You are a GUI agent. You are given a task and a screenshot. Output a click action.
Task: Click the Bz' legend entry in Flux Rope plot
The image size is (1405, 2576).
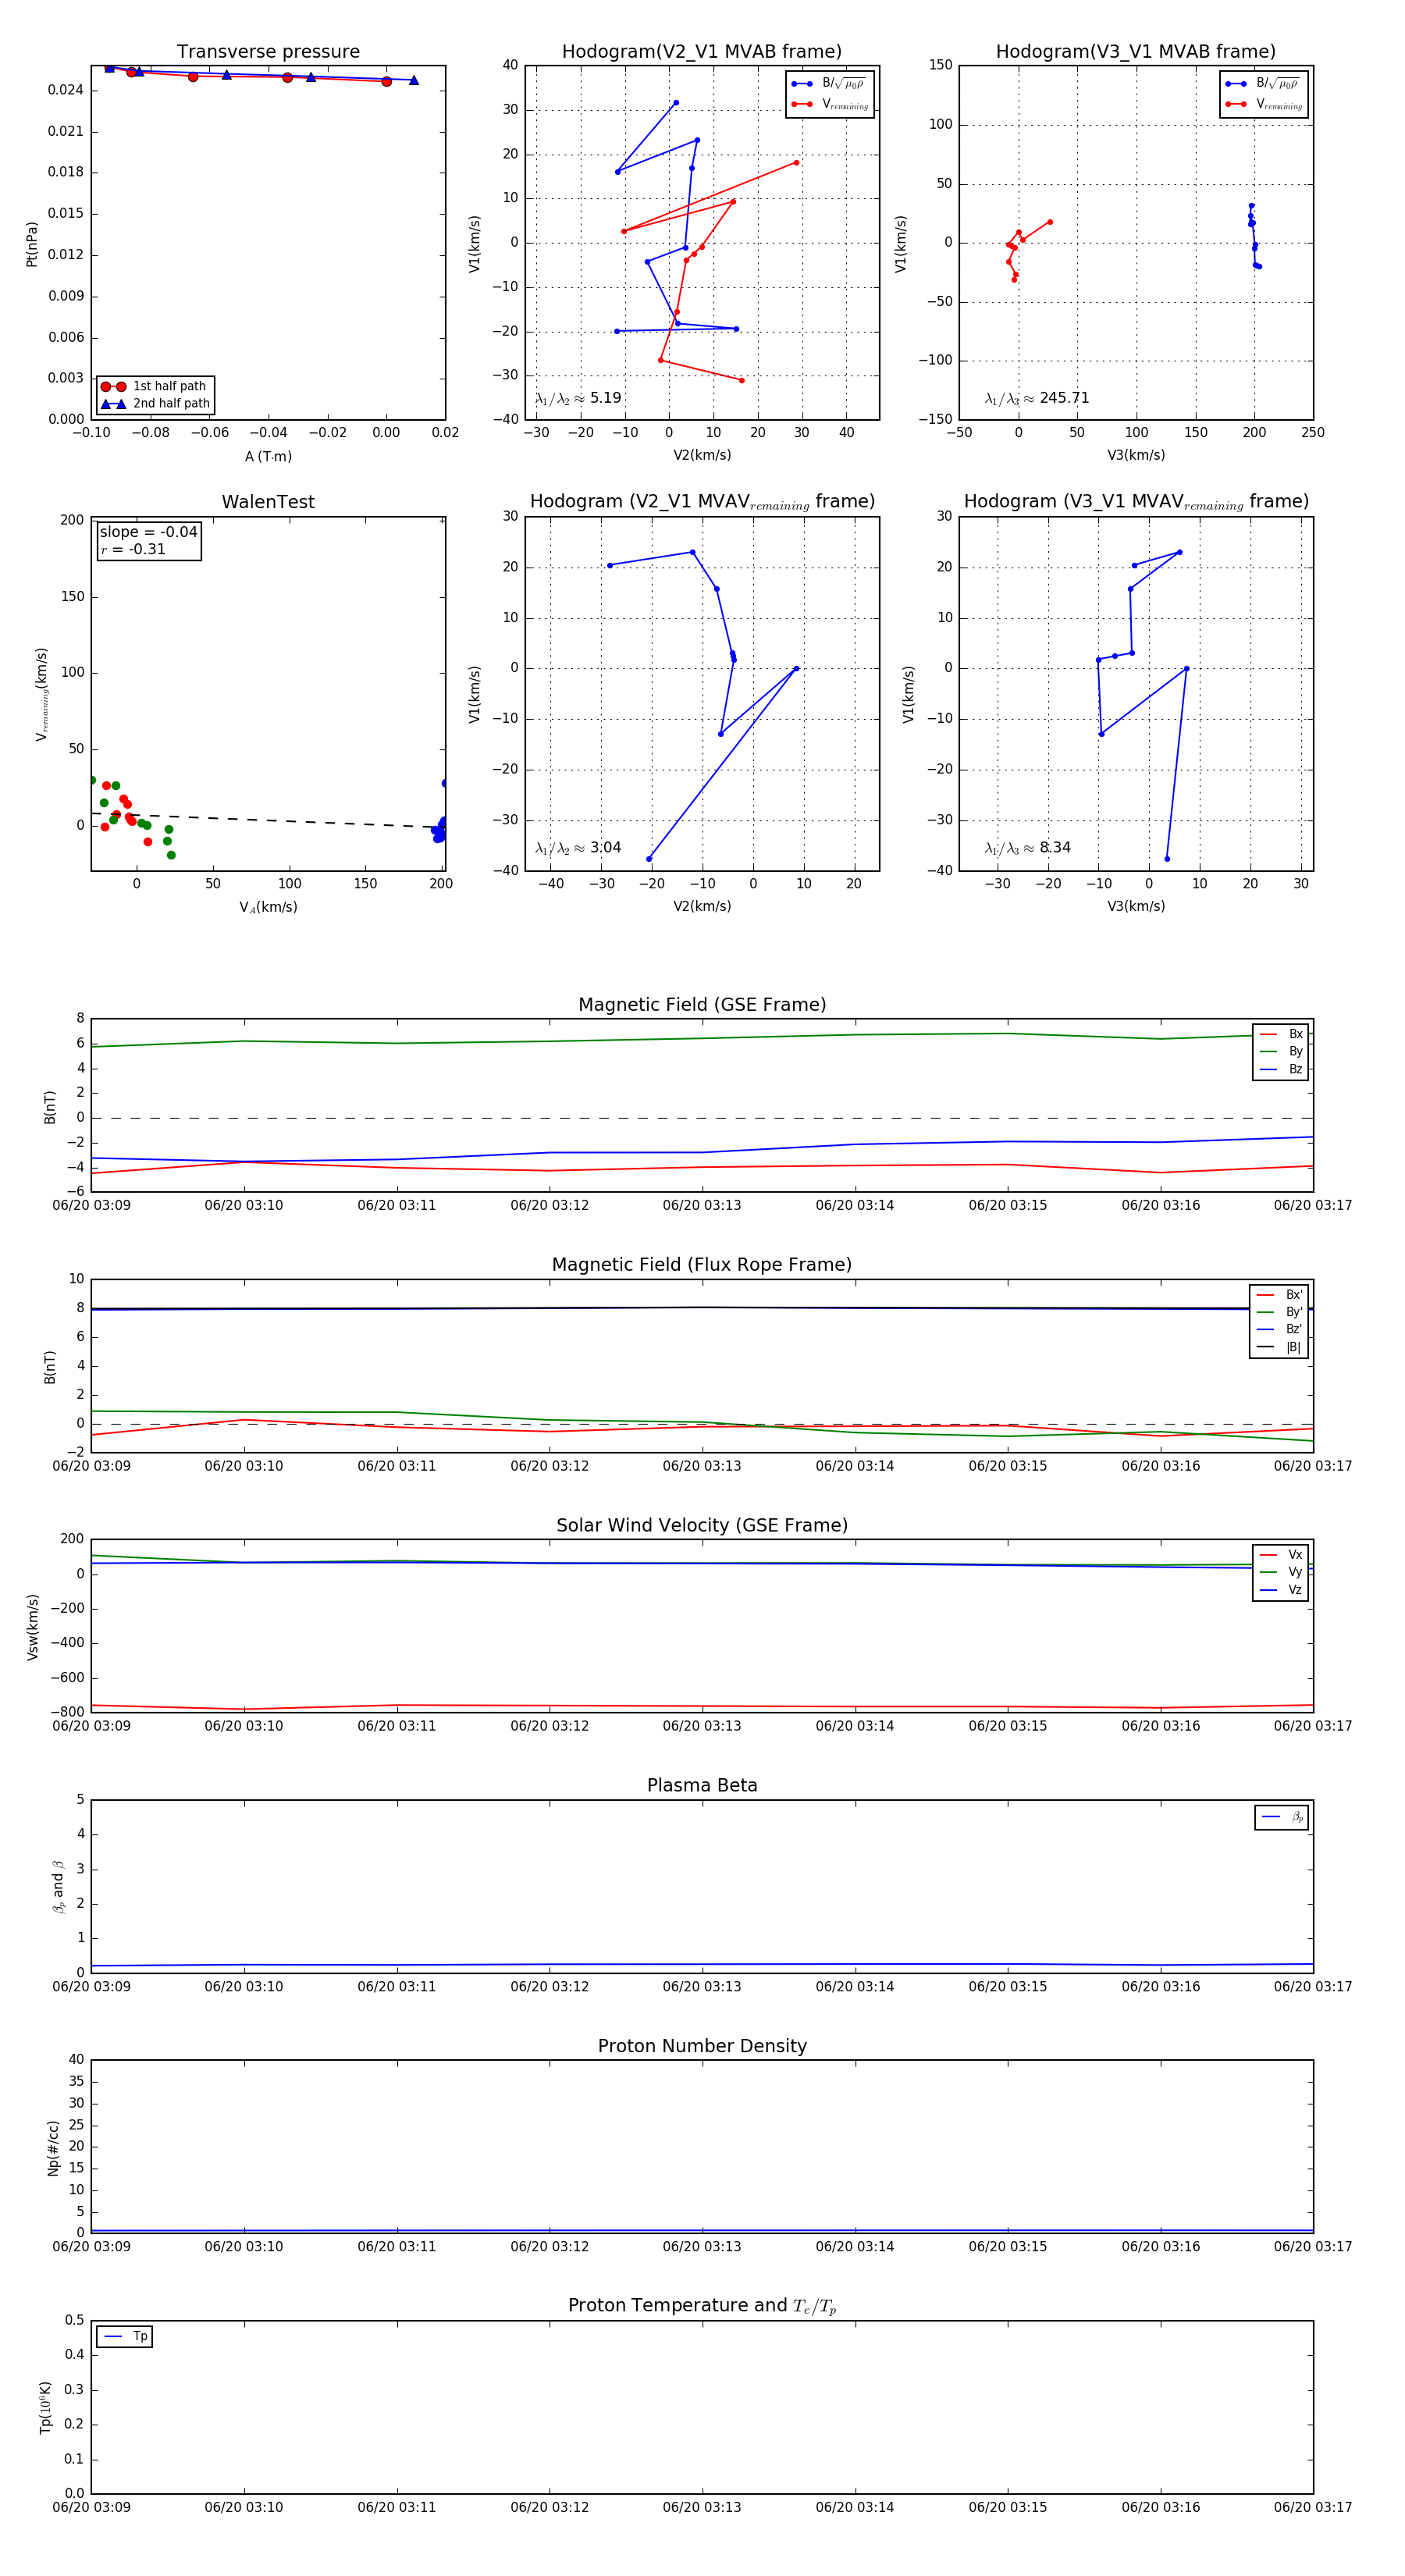click(1280, 1329)
